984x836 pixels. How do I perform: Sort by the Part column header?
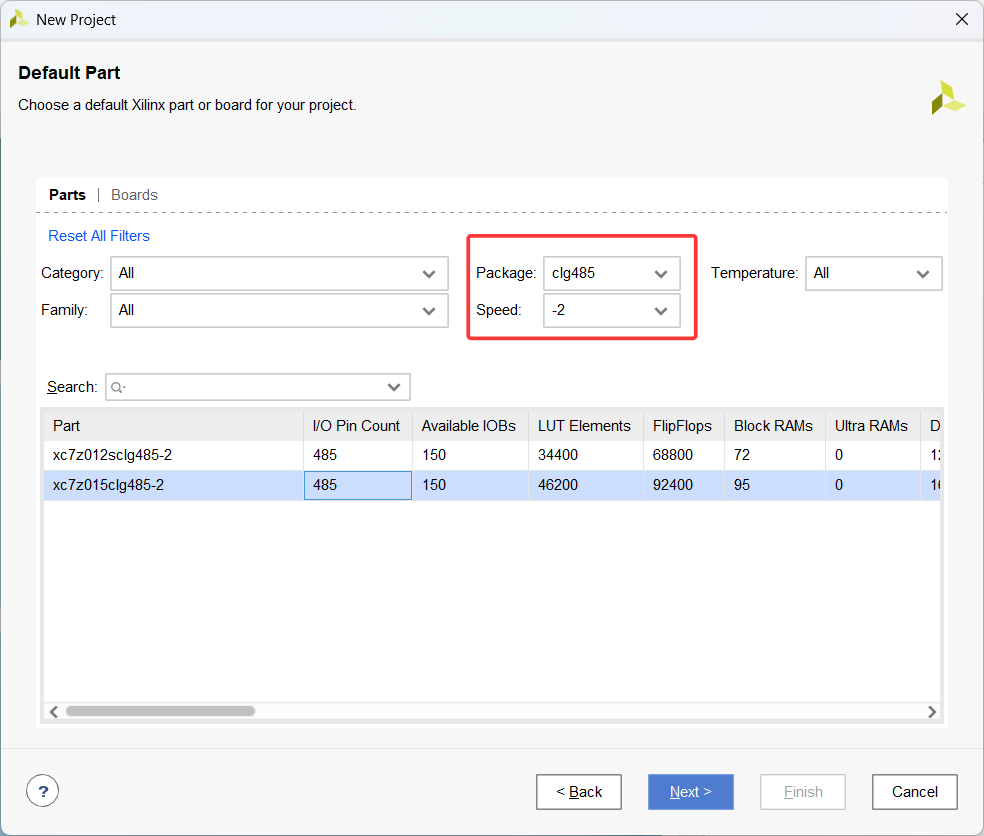pyautogui.click(x=173, y=426)
